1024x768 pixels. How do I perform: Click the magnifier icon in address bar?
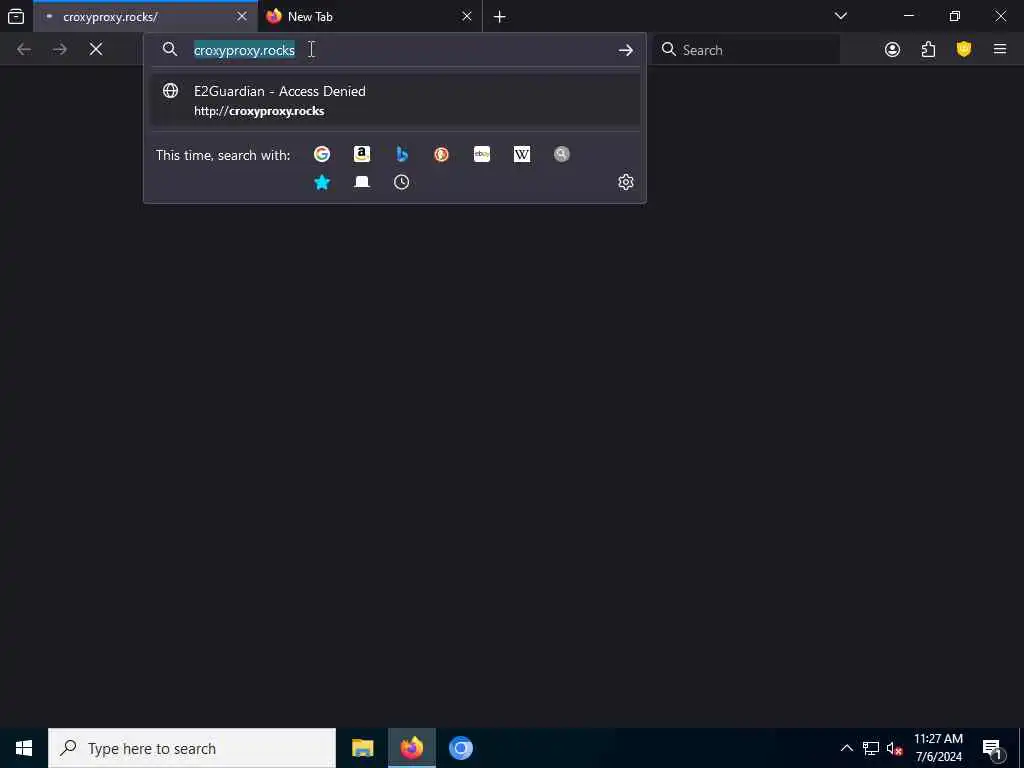click(x=170, y=50)
